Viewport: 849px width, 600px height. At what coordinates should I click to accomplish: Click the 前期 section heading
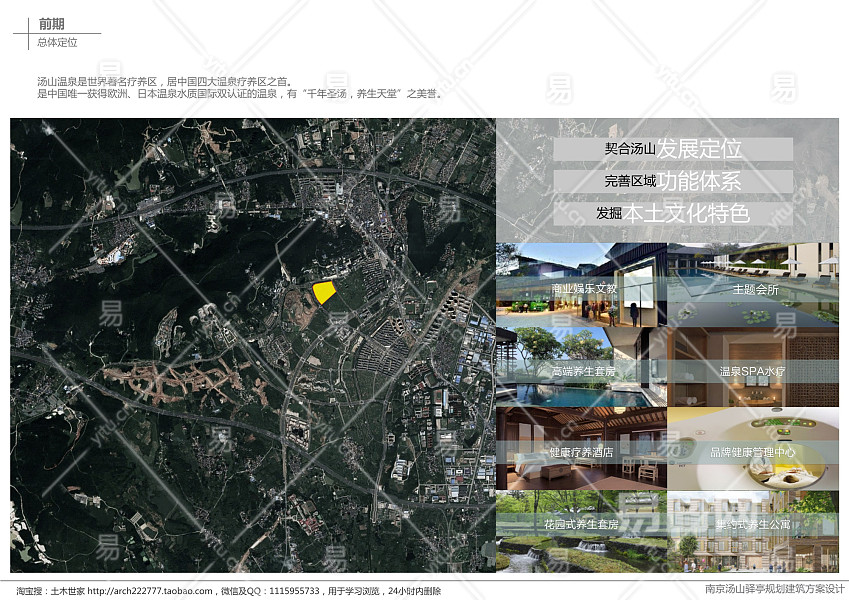pos(53,24)
